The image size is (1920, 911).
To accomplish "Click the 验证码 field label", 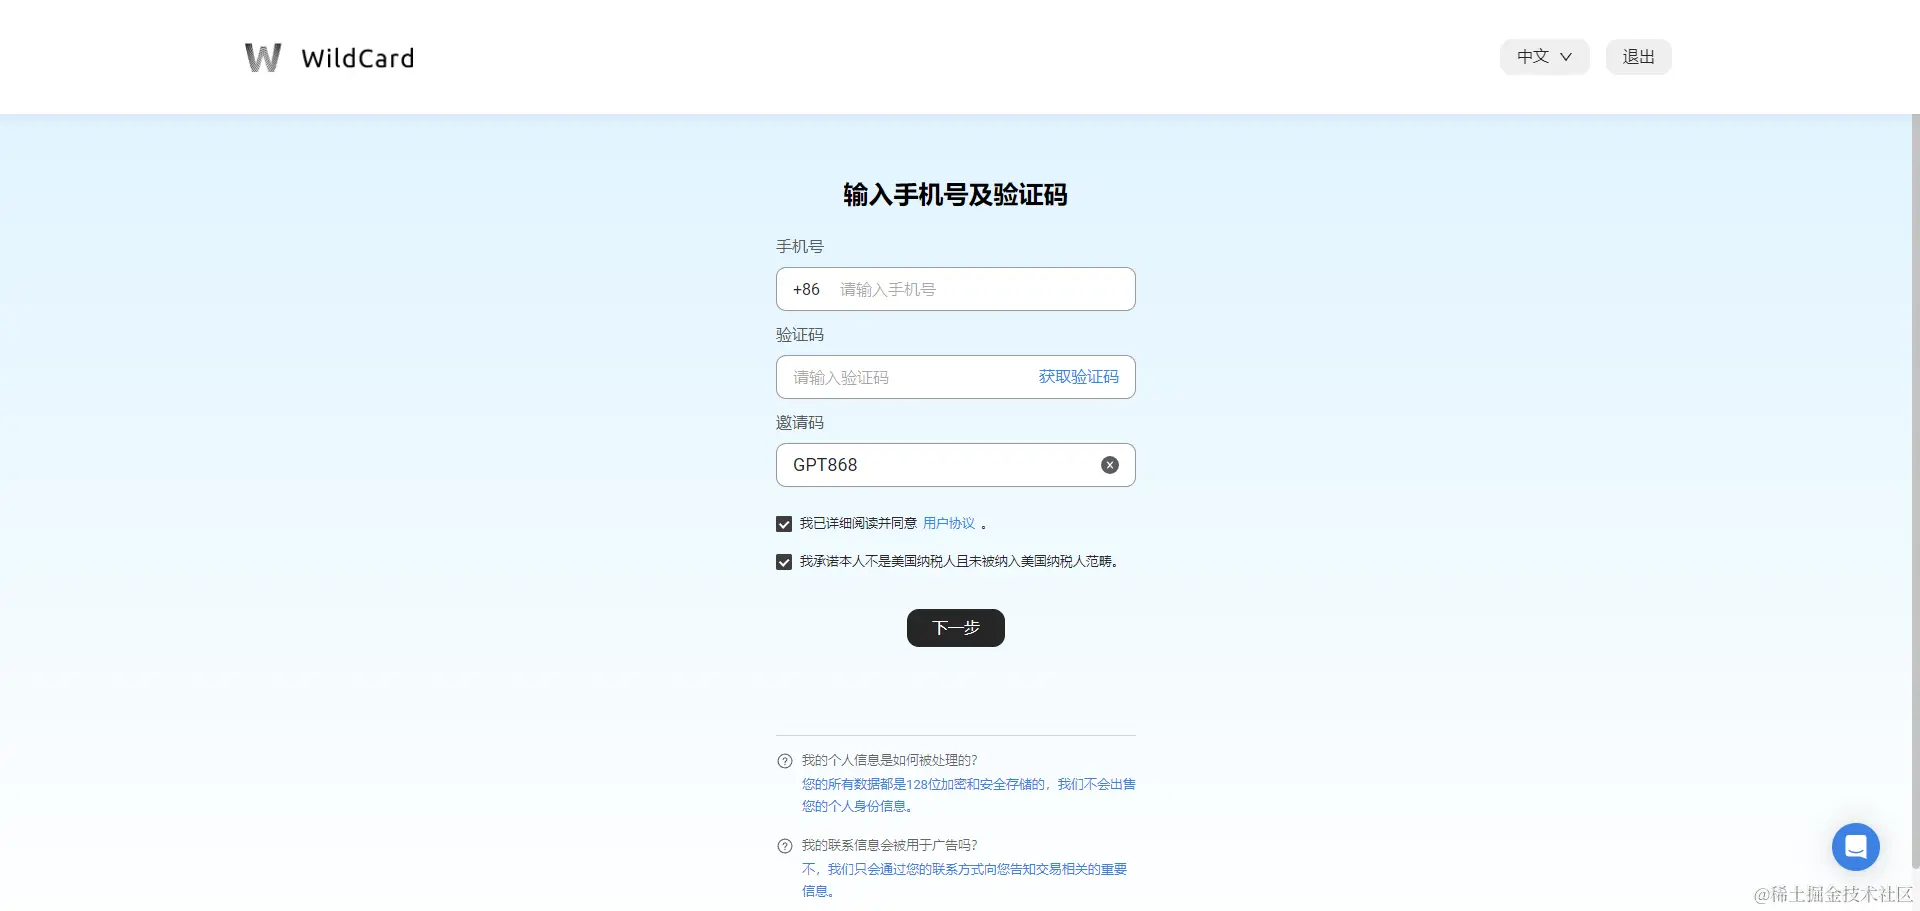I will [x=800, y=334].
